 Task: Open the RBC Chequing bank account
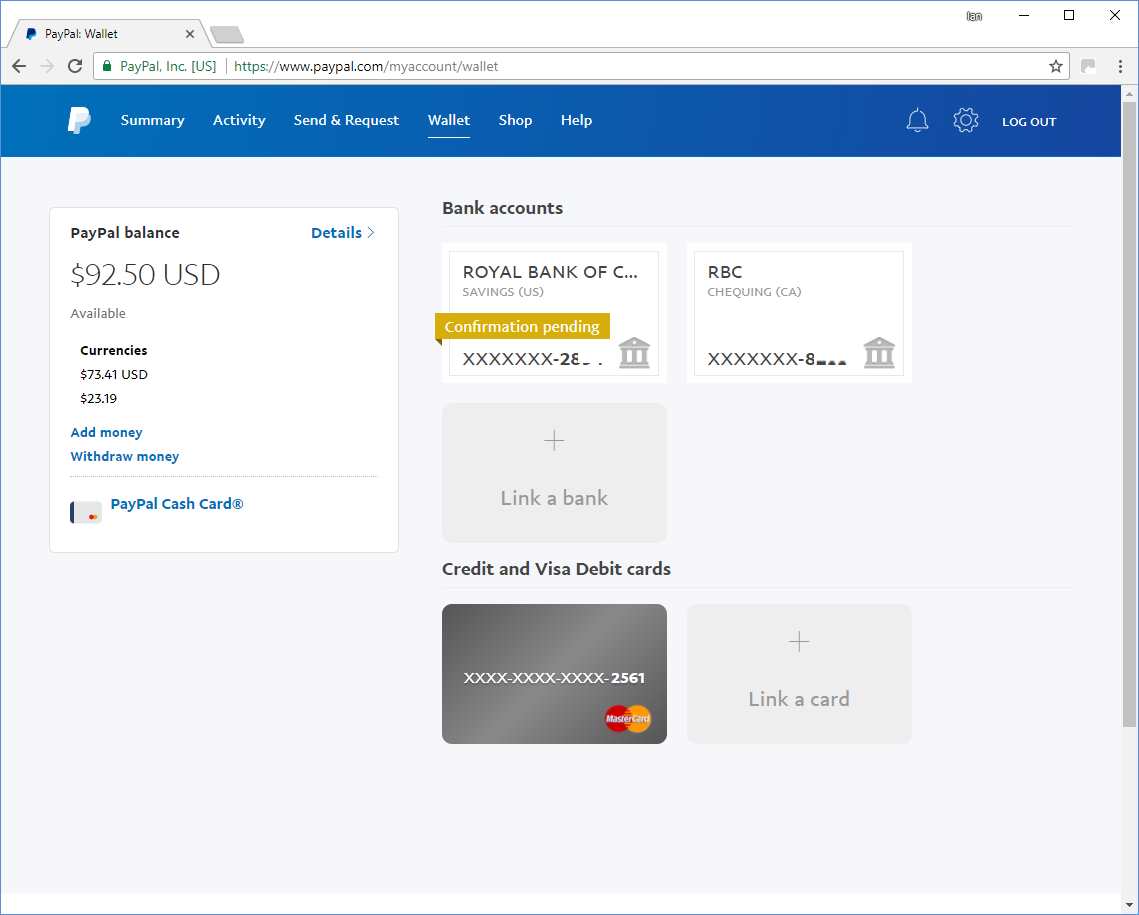tap(798, 313)
